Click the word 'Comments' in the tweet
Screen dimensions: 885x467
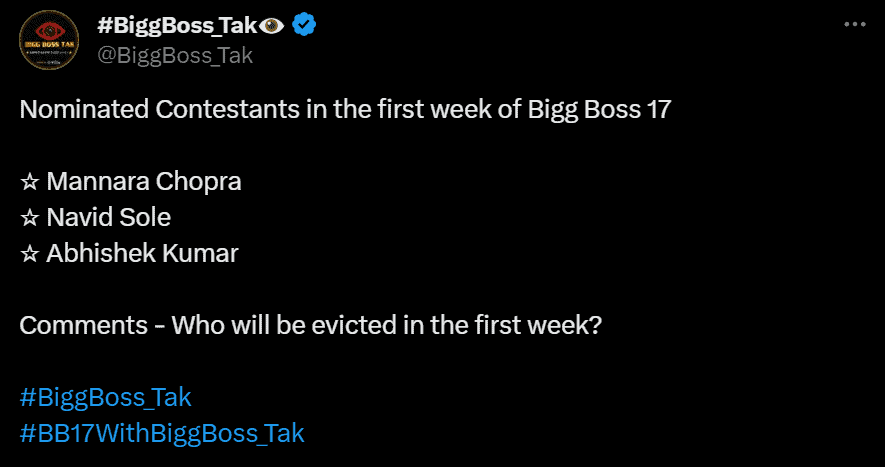click(x=70, y=326)
